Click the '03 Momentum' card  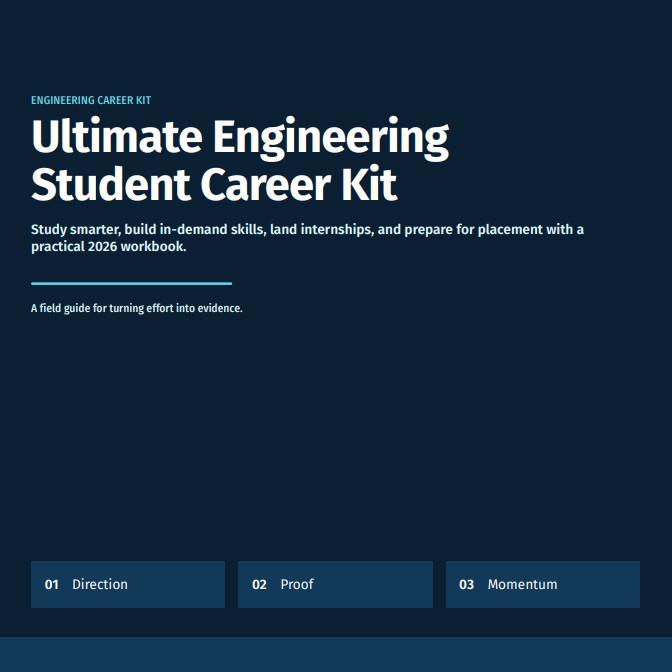[543, 584]
